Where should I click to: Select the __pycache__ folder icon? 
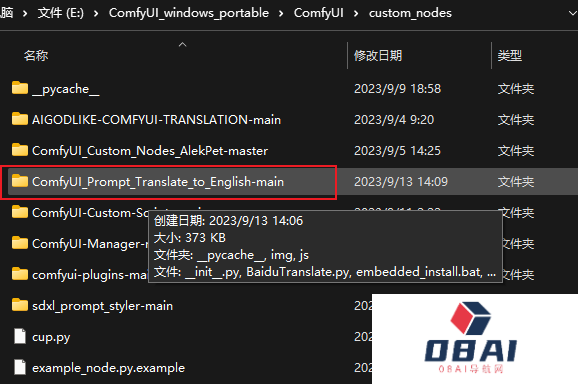(x=20, y=88)
